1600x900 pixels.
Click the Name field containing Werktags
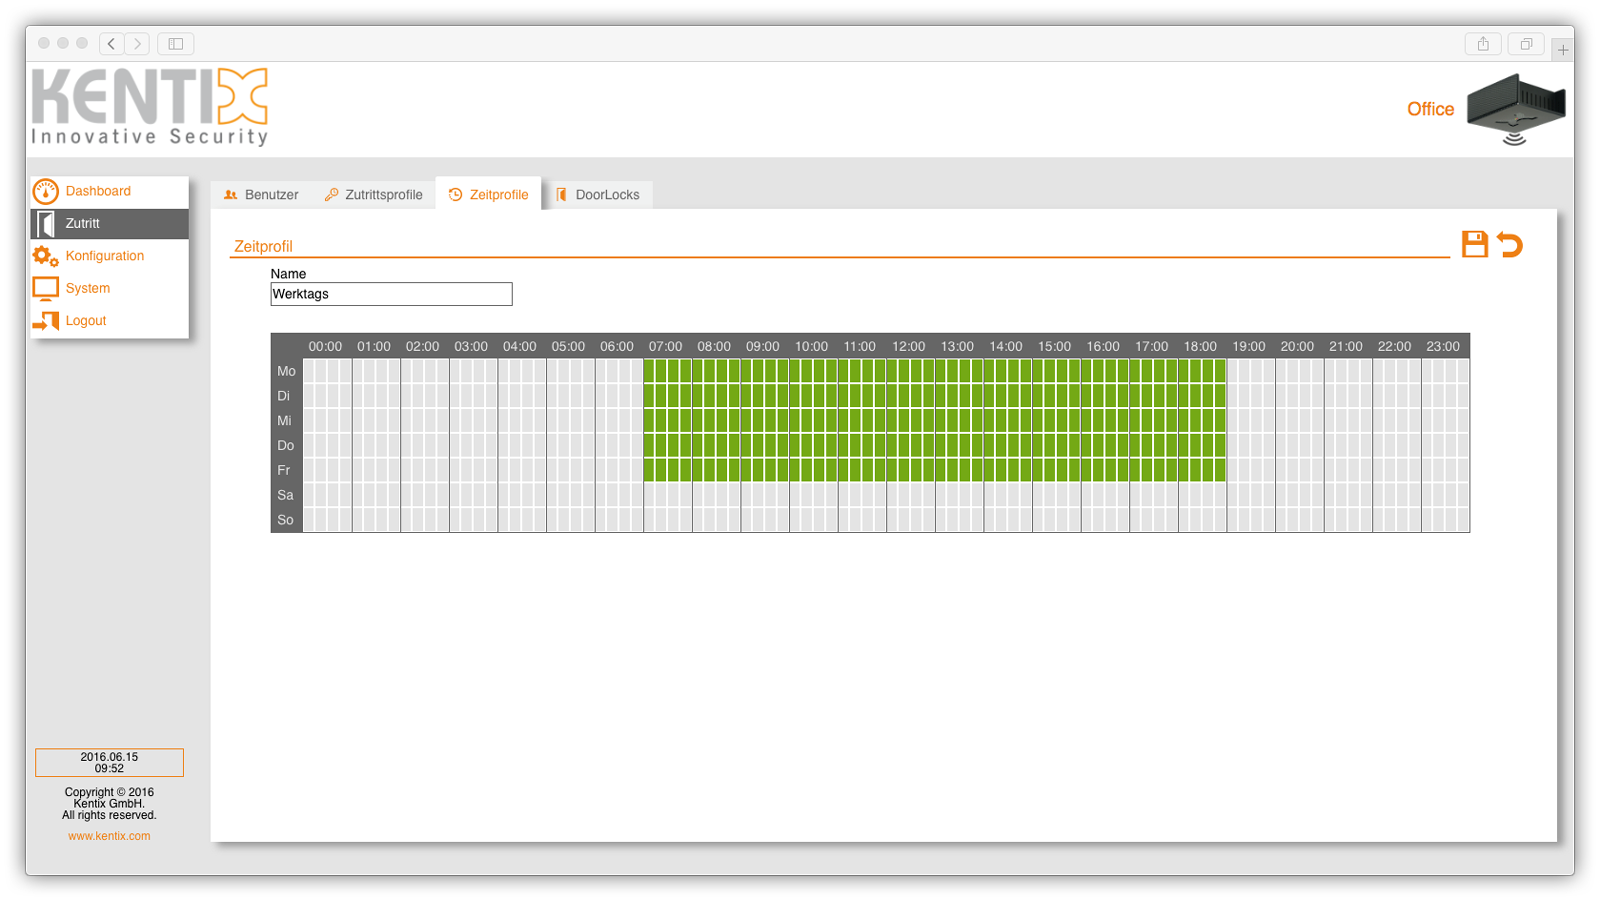[x=391, y=294]
